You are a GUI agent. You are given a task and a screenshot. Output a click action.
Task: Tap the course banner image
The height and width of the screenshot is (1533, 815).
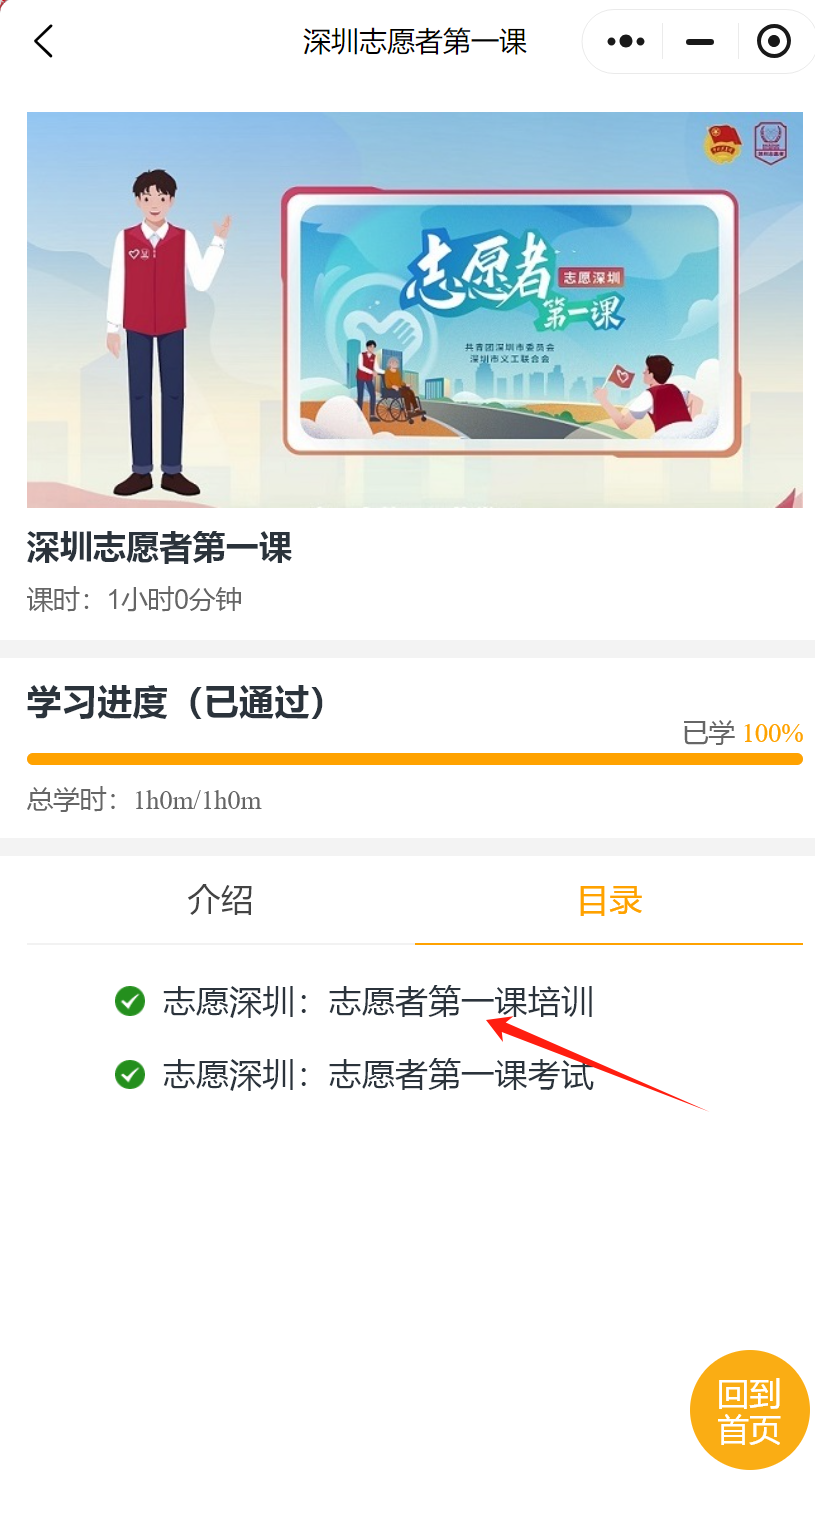click(415, 310)
